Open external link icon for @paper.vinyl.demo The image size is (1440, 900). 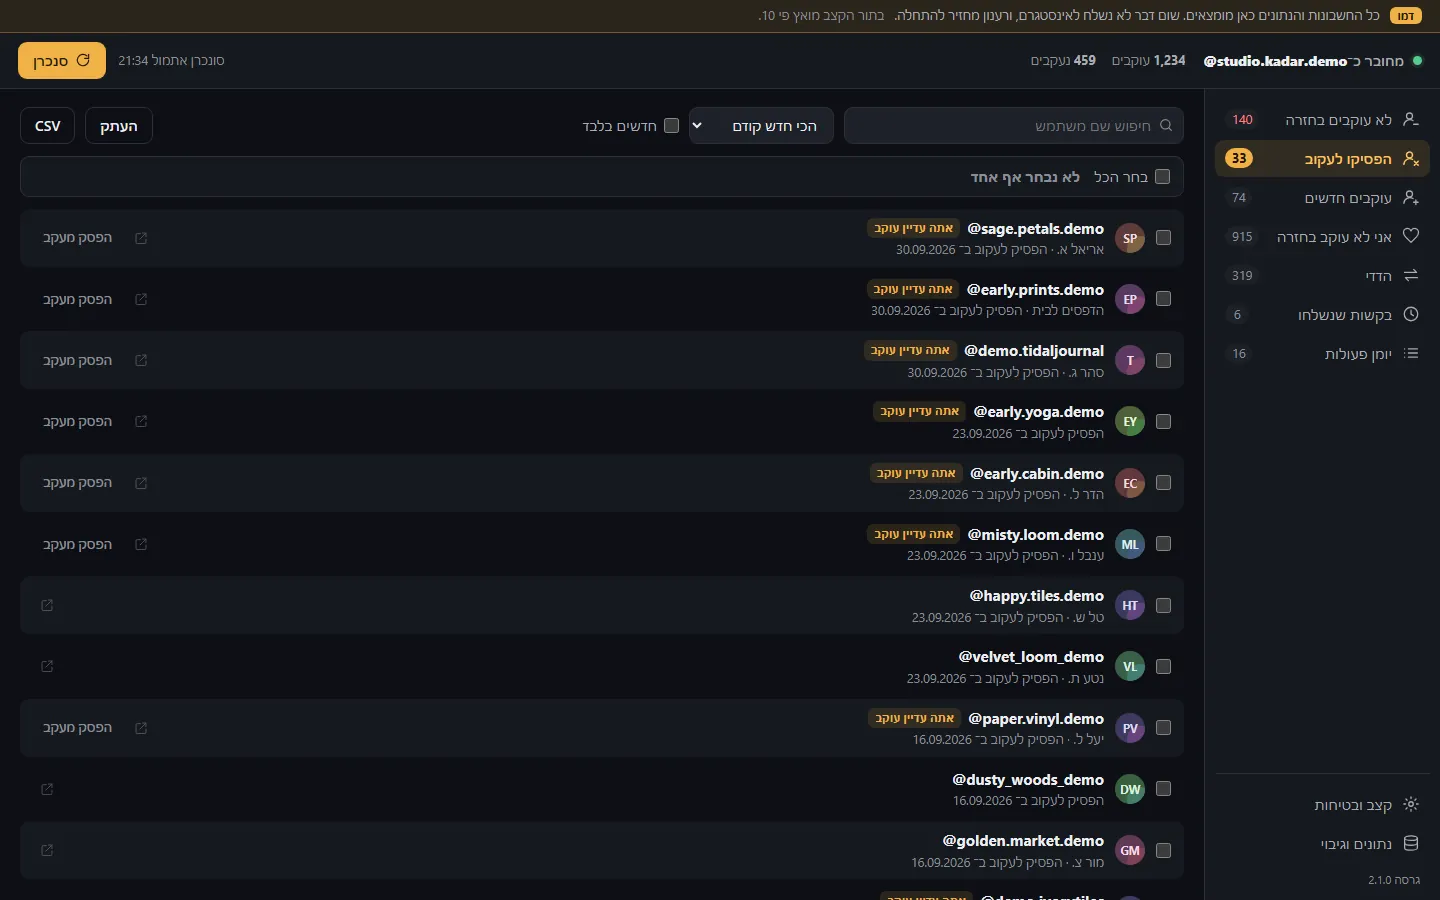pyautogui.click(x=141, y=728)
